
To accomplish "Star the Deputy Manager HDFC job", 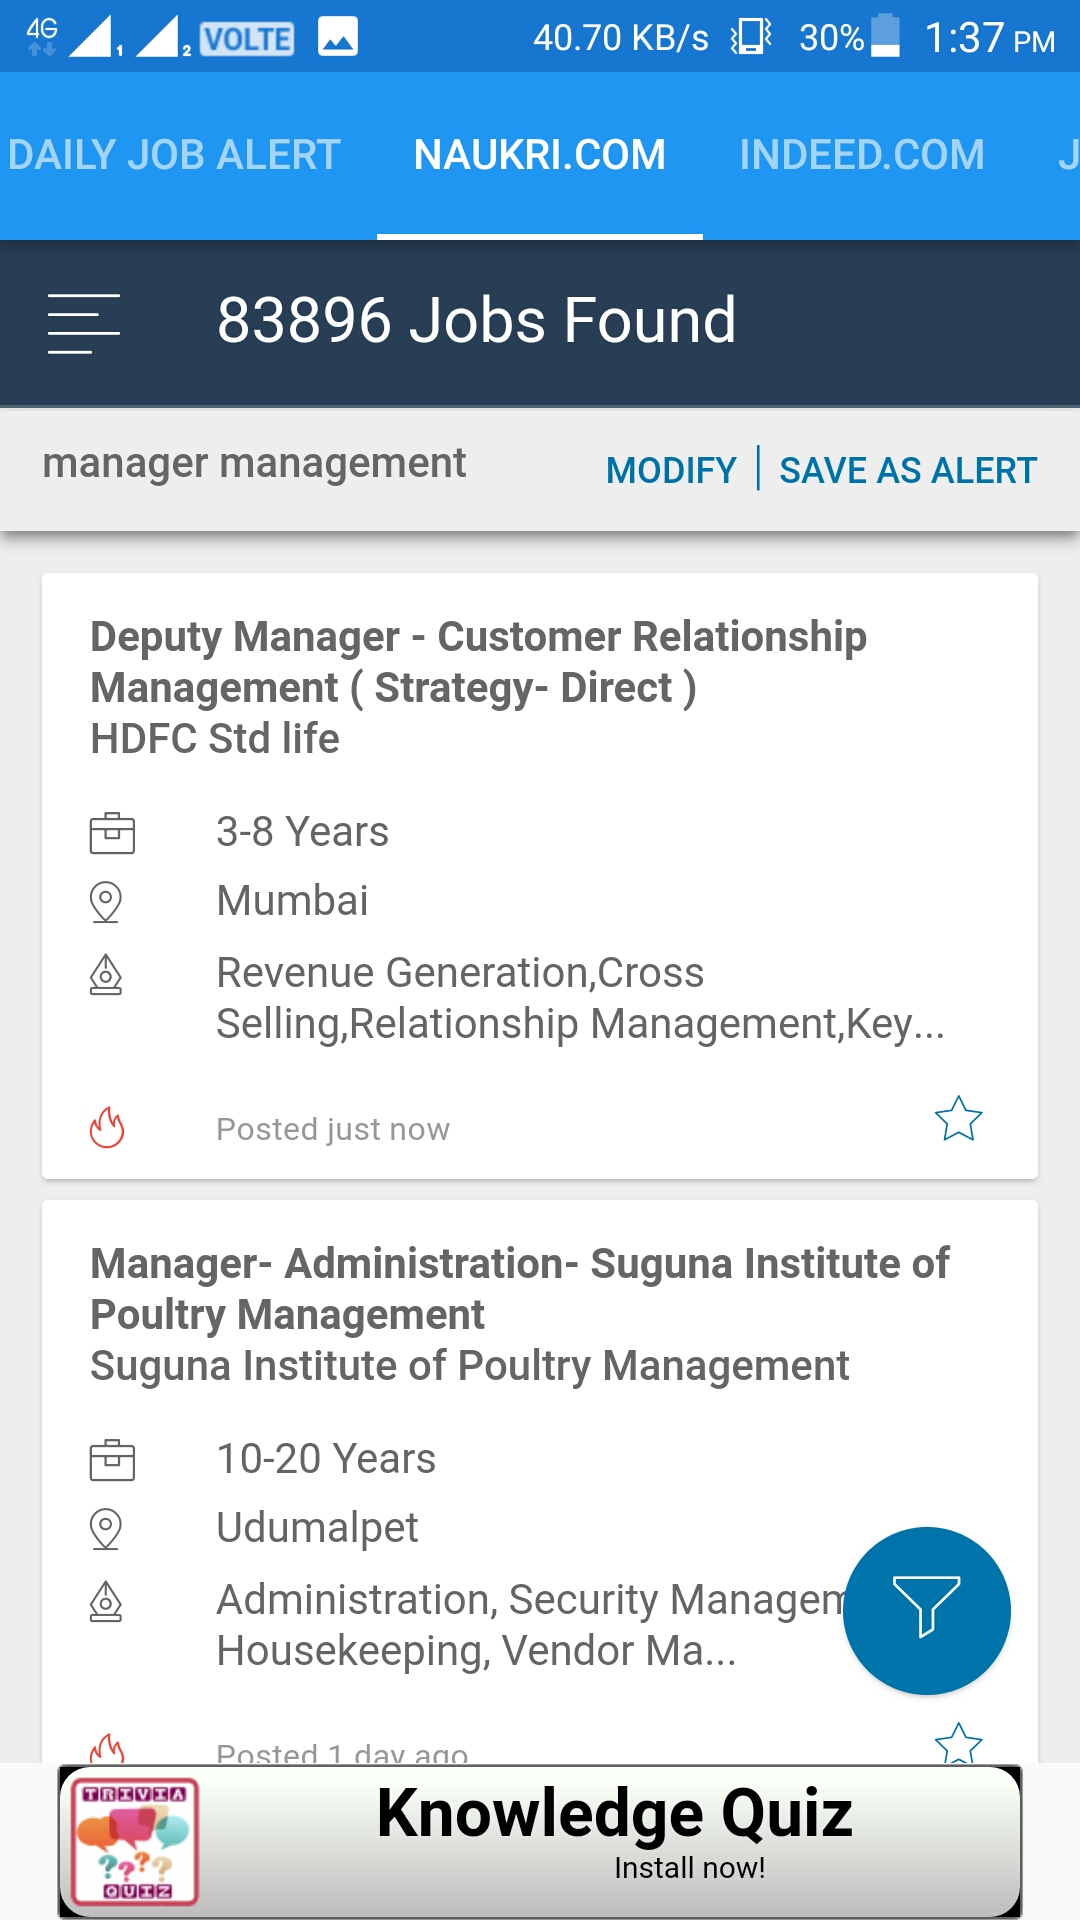I will point(958,1119).
